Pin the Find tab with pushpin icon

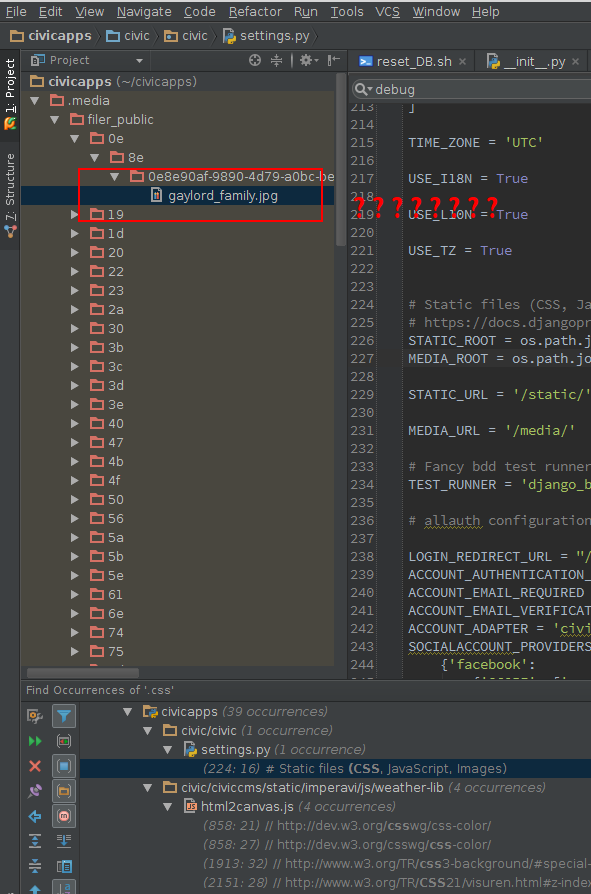[x=35, y=791]
